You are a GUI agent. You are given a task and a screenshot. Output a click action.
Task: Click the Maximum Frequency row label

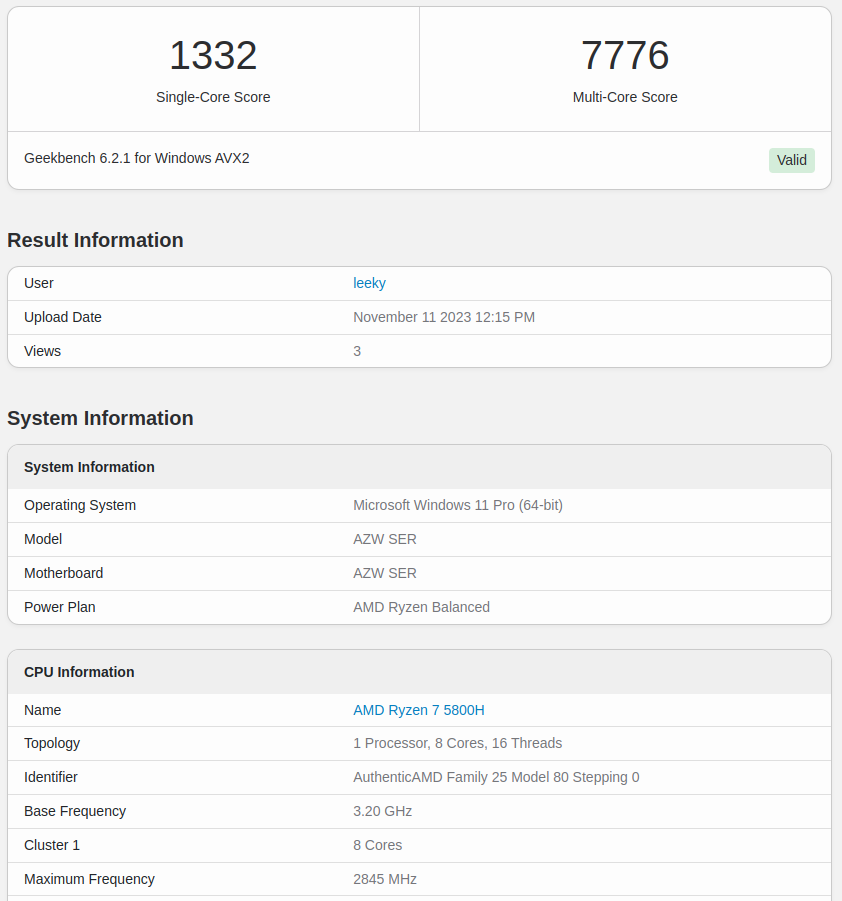89,879
